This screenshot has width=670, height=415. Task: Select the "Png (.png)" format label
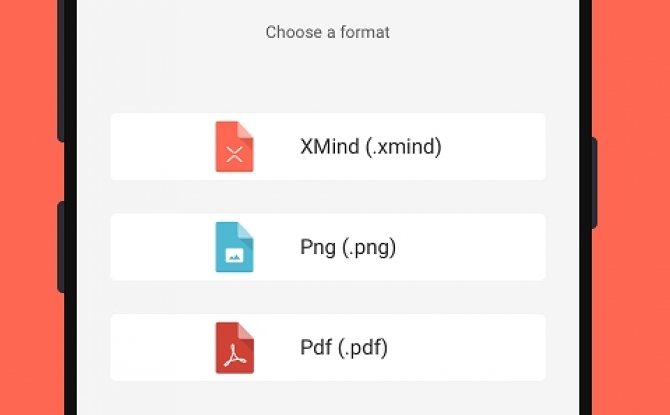click(348, 247)
